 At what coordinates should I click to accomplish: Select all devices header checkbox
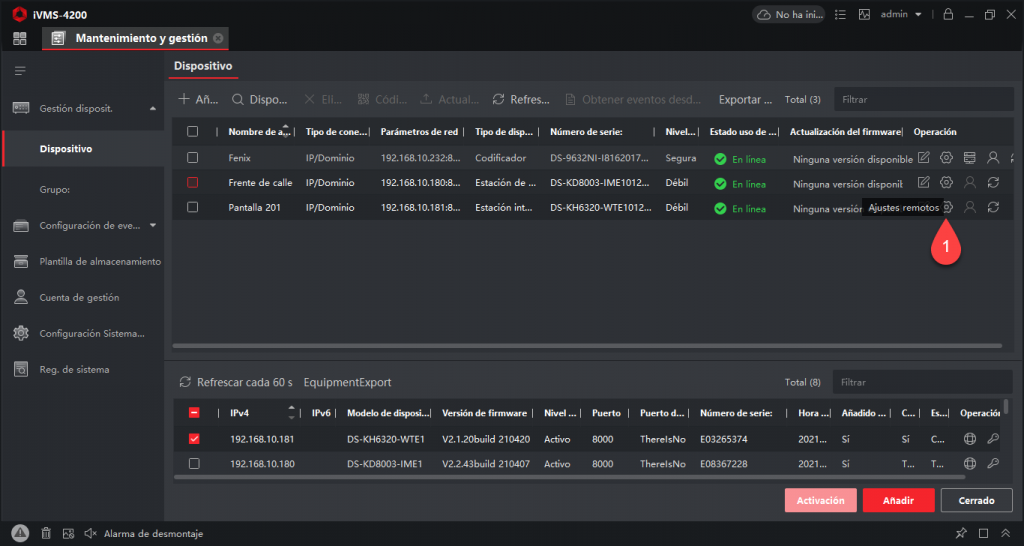pos(192,131)
